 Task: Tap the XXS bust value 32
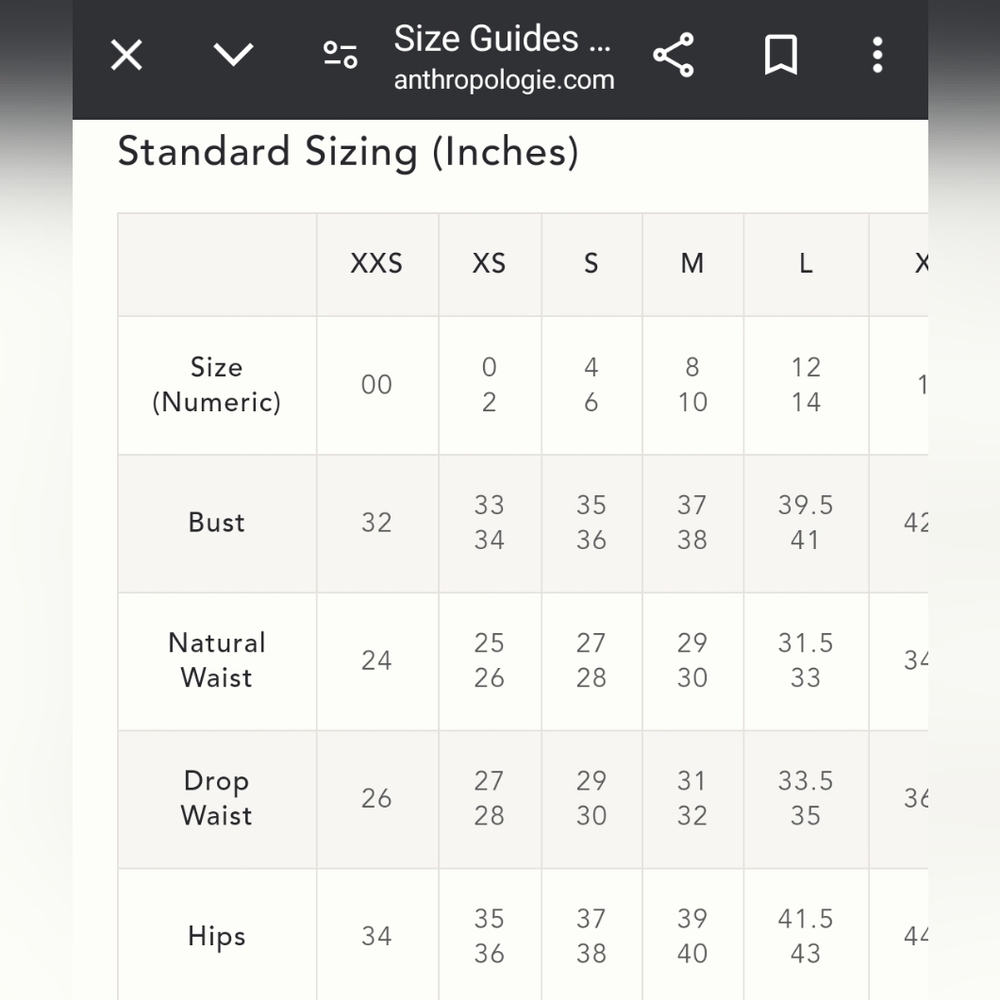(x=376, y=523)
